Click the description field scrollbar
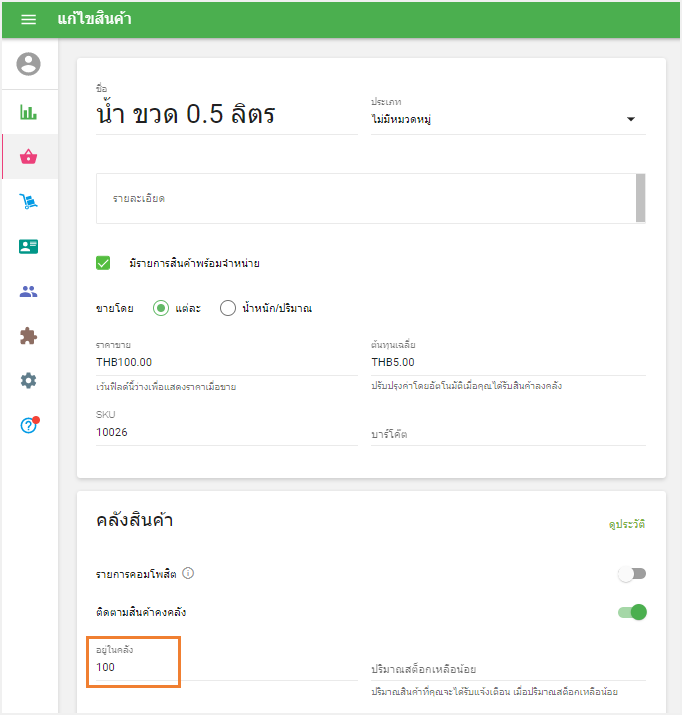682x715 pixels. [x=640, y=197]
